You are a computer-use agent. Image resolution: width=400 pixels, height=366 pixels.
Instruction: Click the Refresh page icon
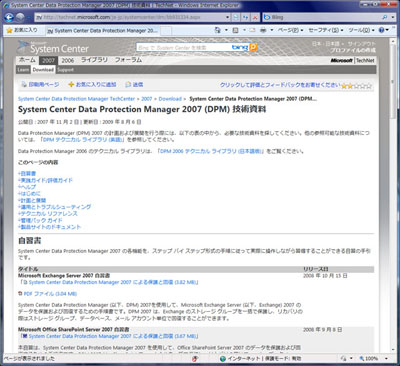(246, 17)
